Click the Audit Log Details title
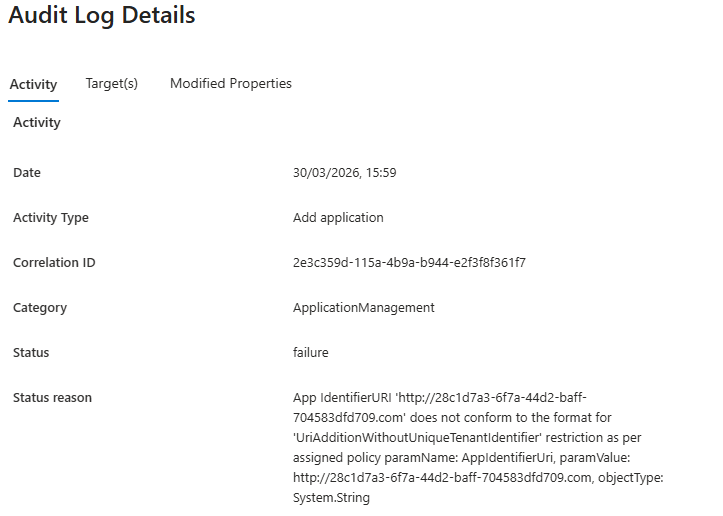Screen dimensions: 723x516 pyautogui.click(x=101, y=16)
